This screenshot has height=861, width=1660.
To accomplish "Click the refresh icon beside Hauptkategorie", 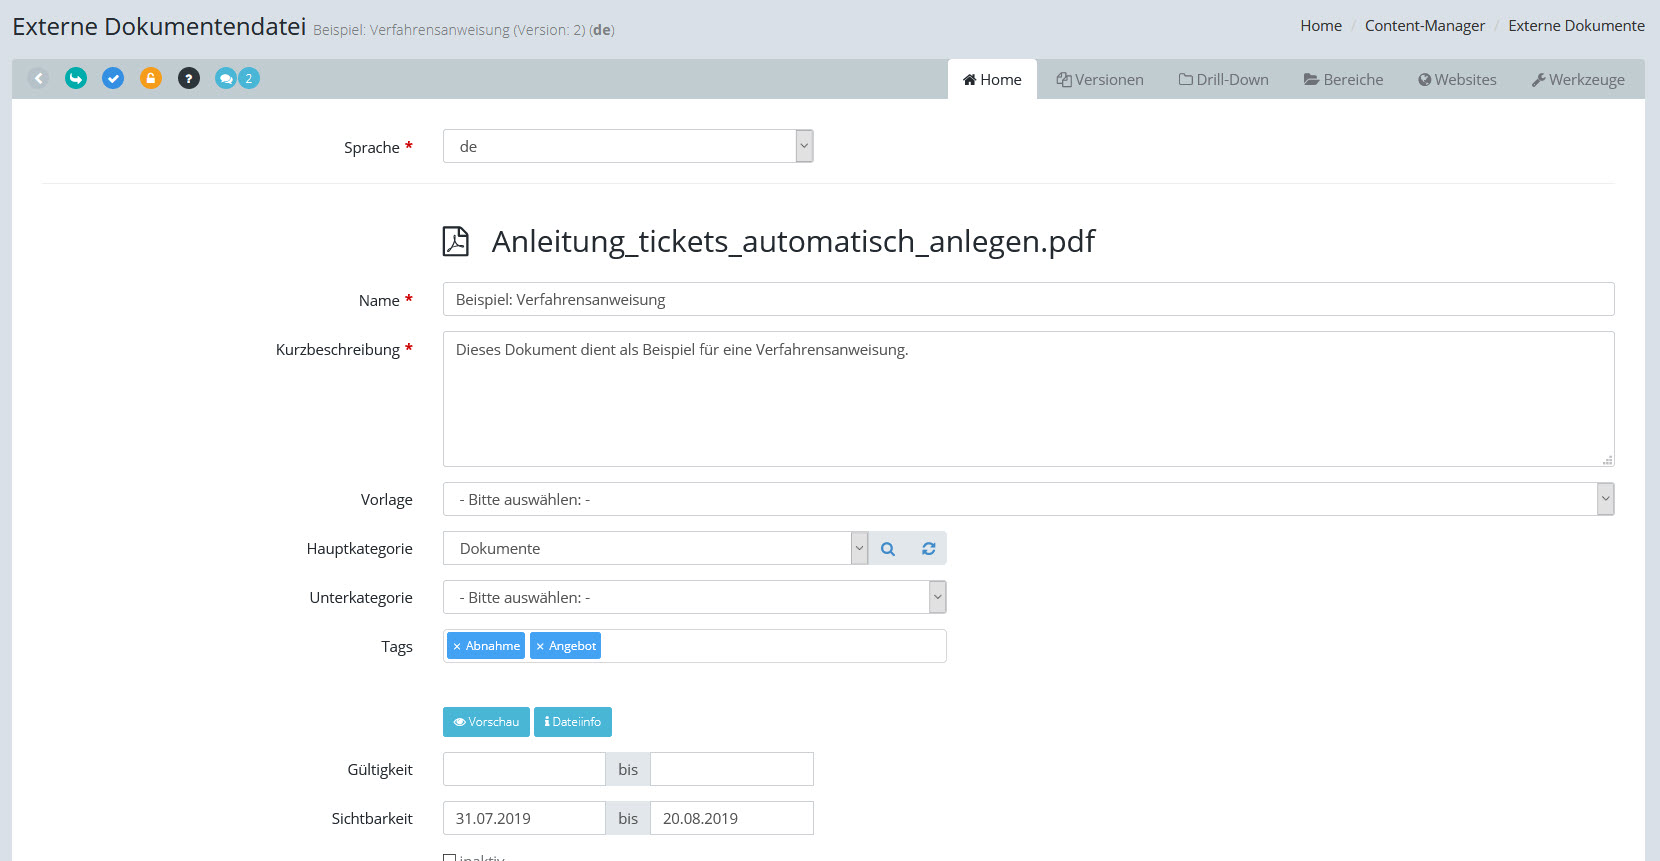I will (928, 549).
